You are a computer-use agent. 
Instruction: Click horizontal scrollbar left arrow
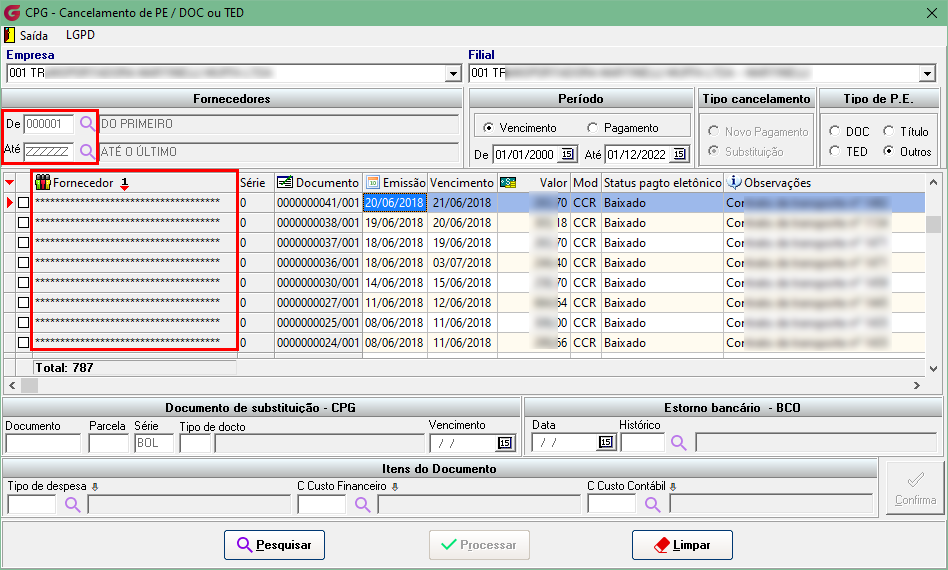coord(11,385)
